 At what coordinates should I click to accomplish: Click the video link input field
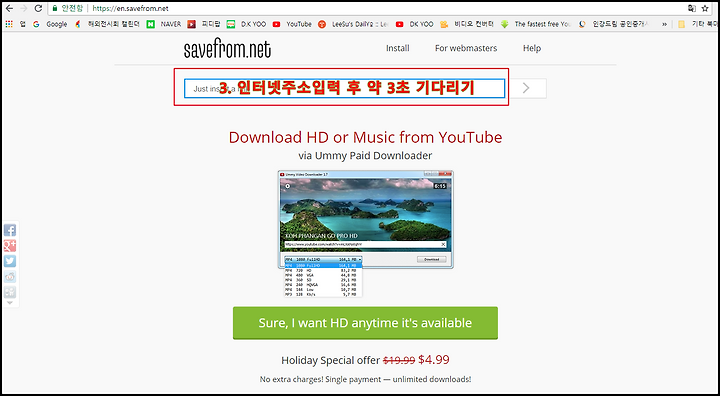point(344,88)
